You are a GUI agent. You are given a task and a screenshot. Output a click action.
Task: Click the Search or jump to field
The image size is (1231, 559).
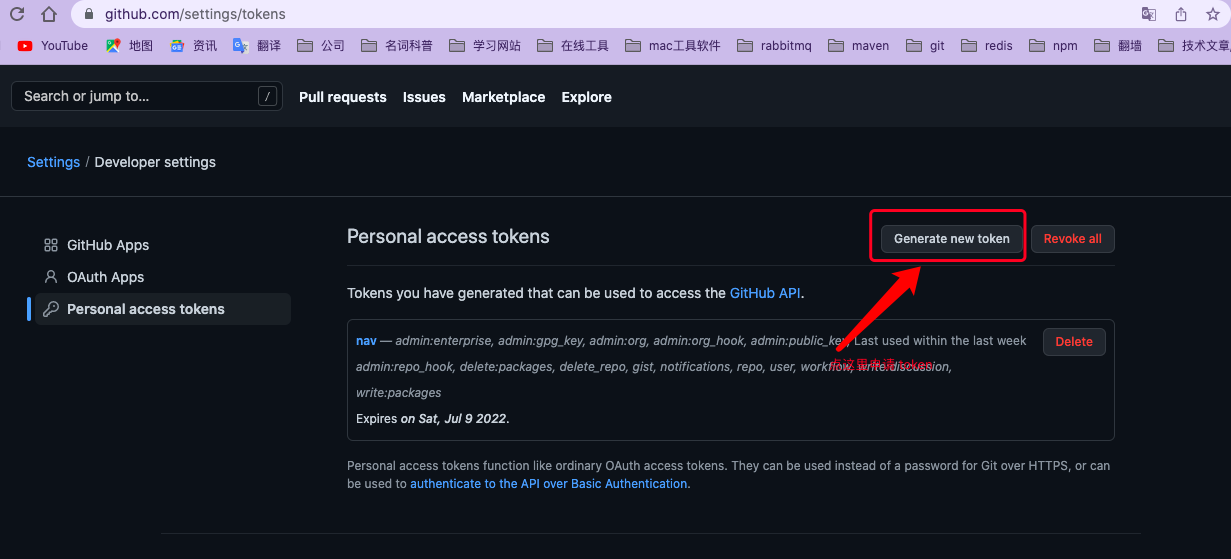point(147,96)
